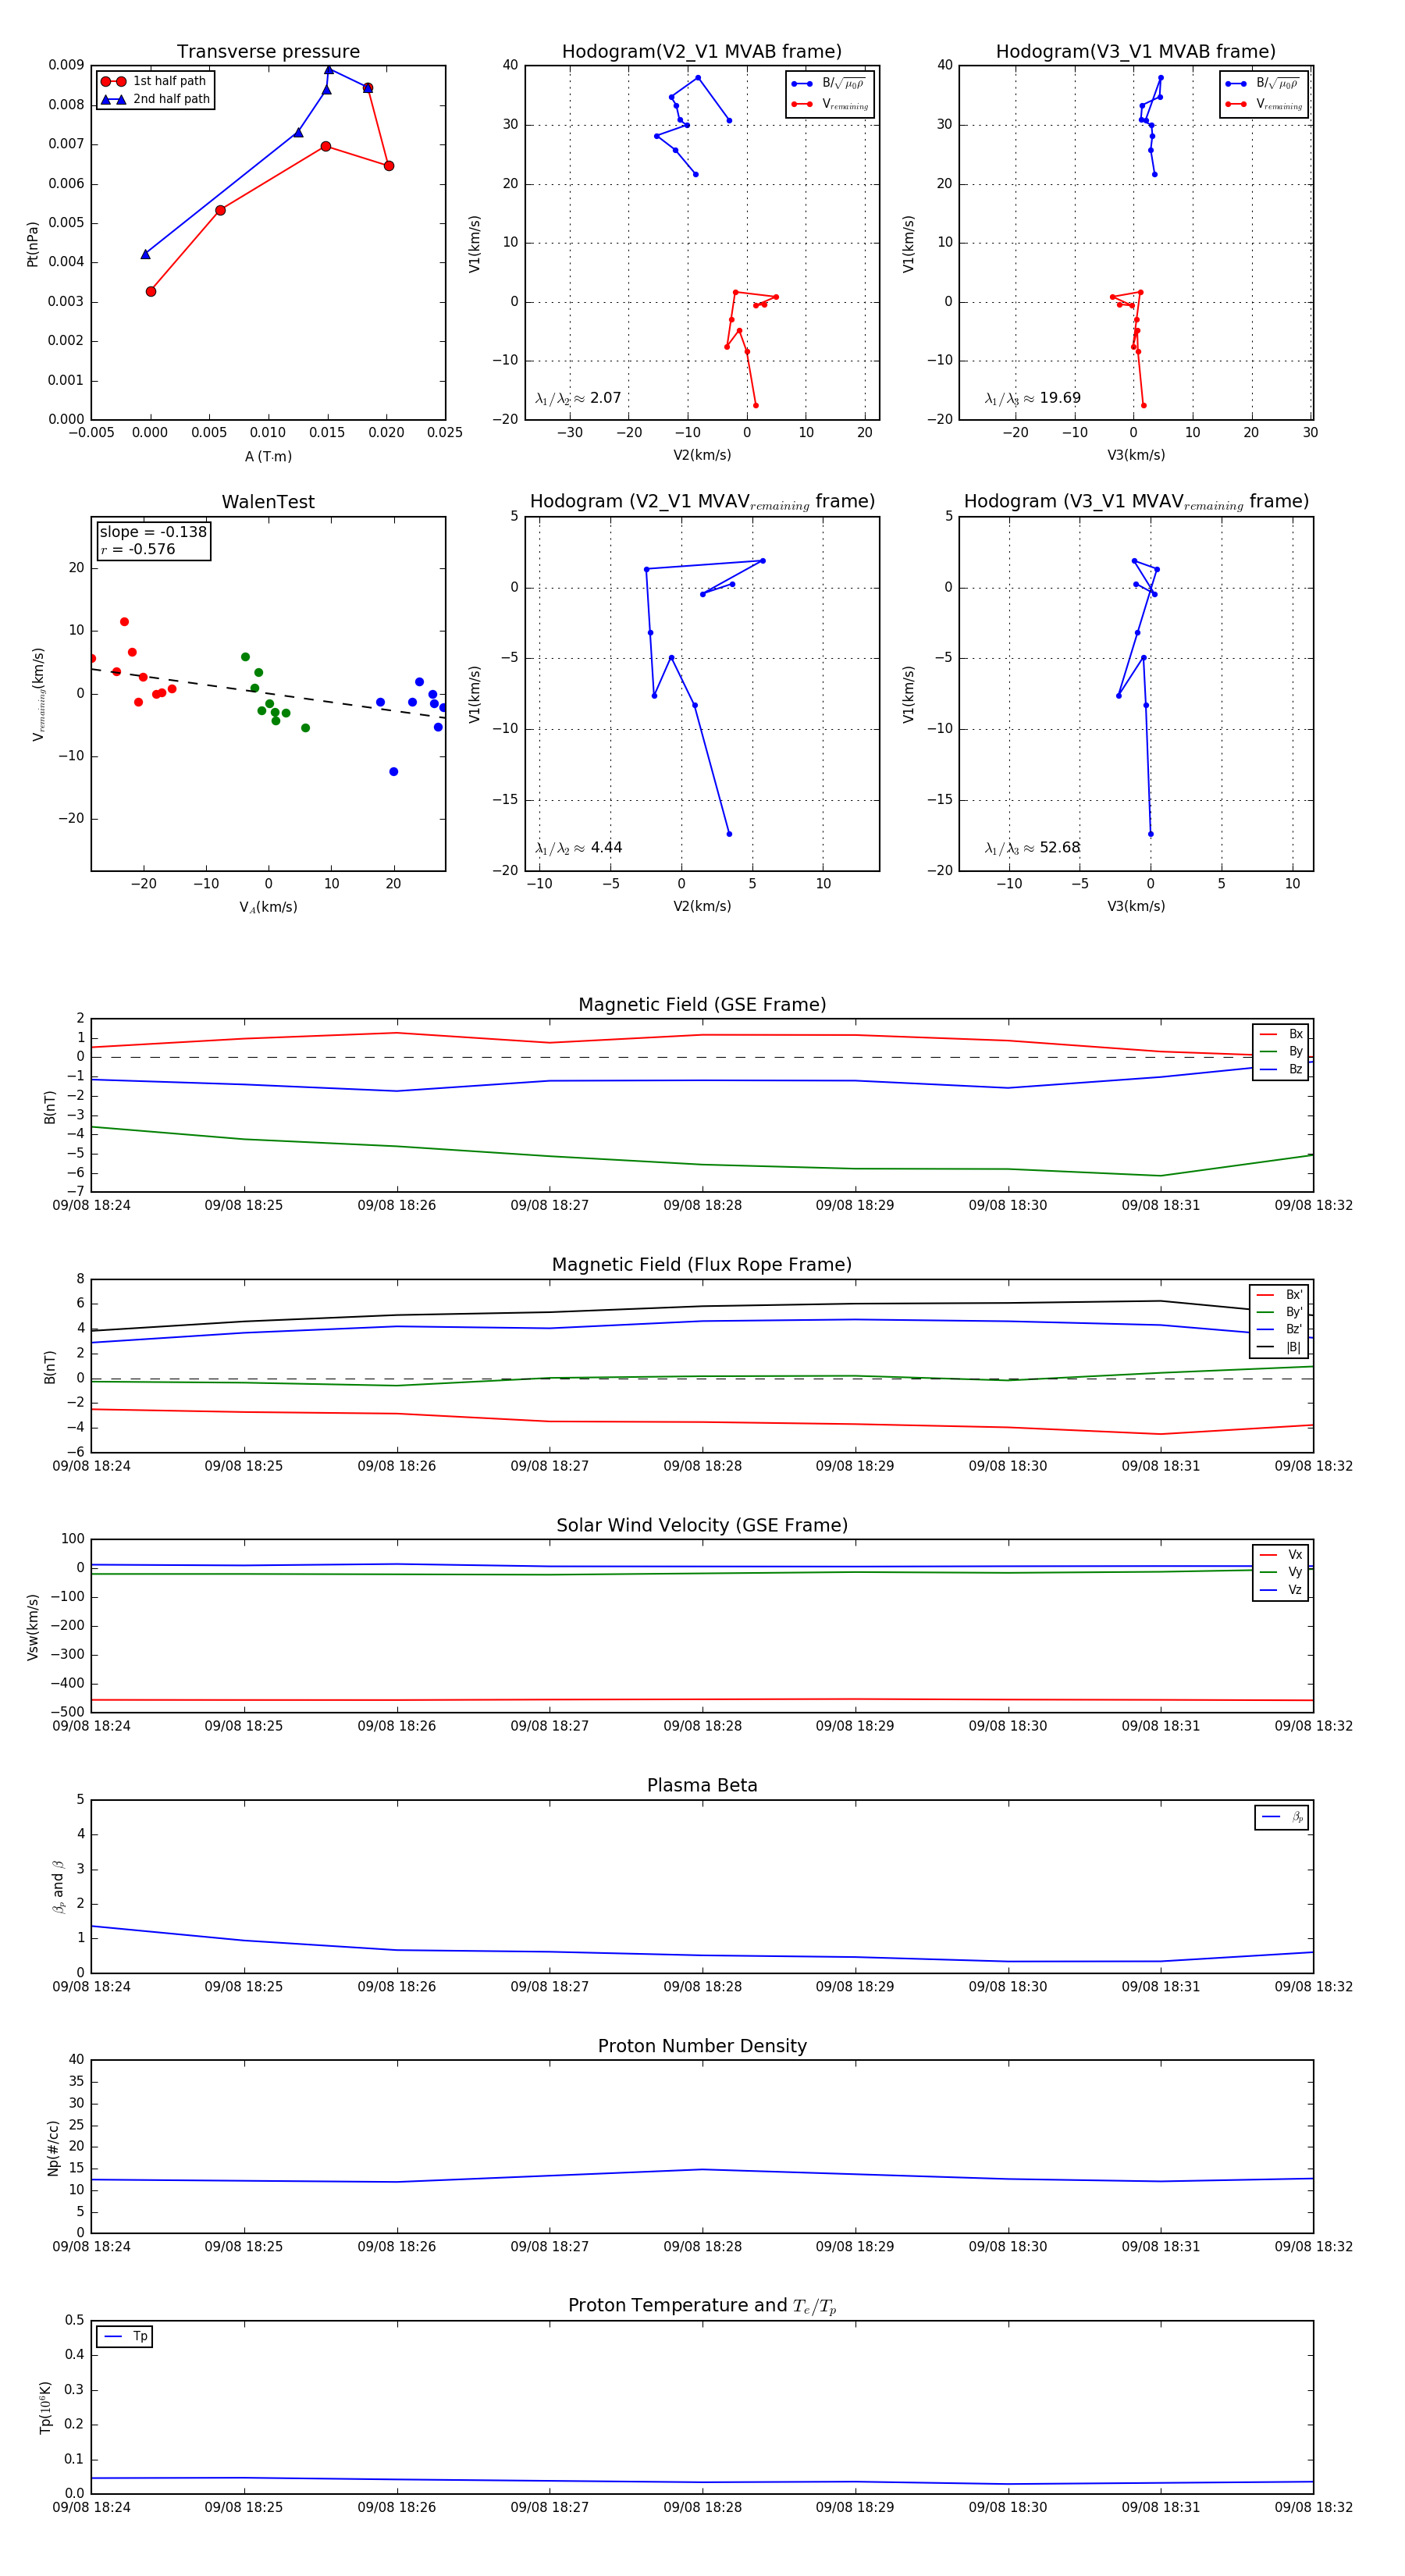Click the lowest blue dot in WalenTest
The width and height of the screenshot is (1405, 2576).
393,771
